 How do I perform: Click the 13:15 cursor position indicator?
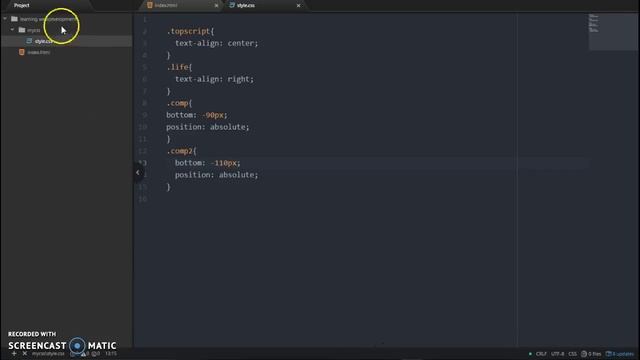tap(111, 354)
